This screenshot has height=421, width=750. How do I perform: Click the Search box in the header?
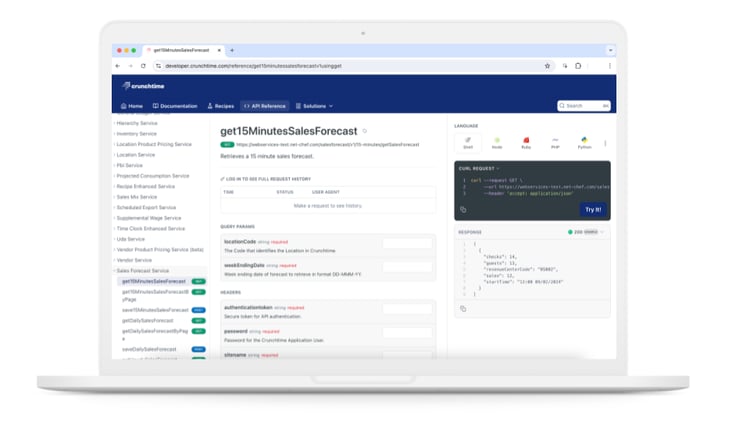click(584, 106)
